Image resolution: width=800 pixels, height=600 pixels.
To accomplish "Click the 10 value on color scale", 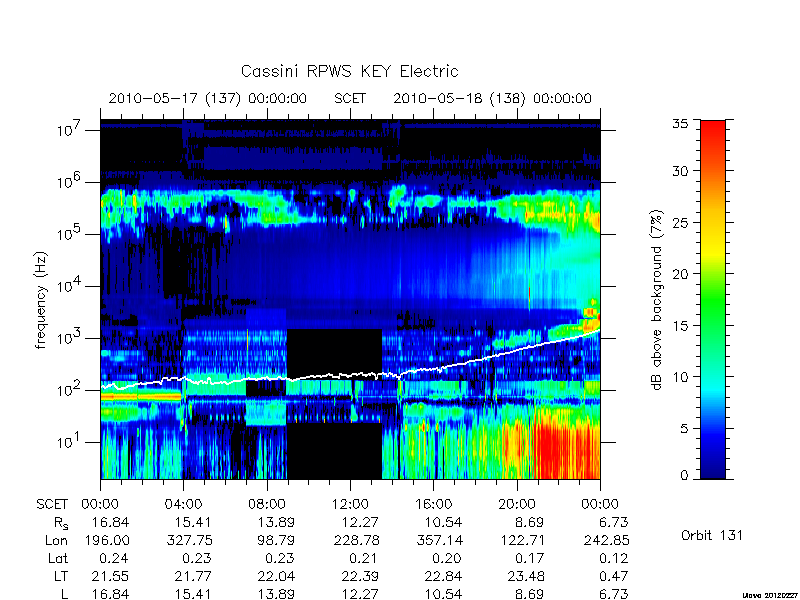I will [680, 377].
